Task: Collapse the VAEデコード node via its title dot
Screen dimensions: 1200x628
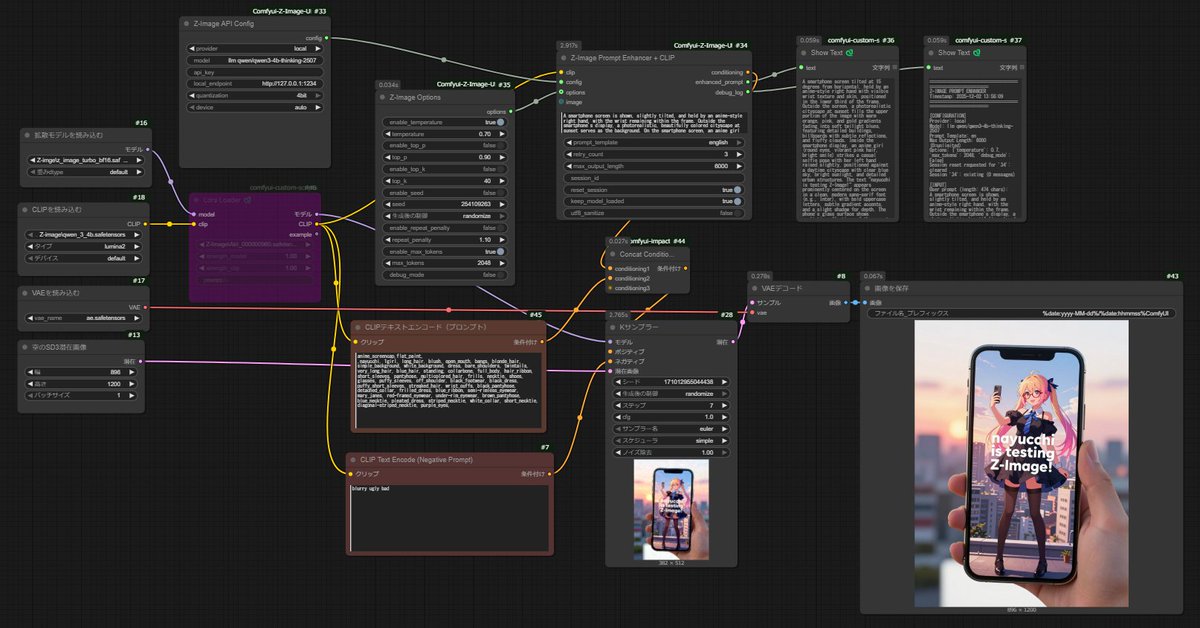Action: [x=757, y=288]
